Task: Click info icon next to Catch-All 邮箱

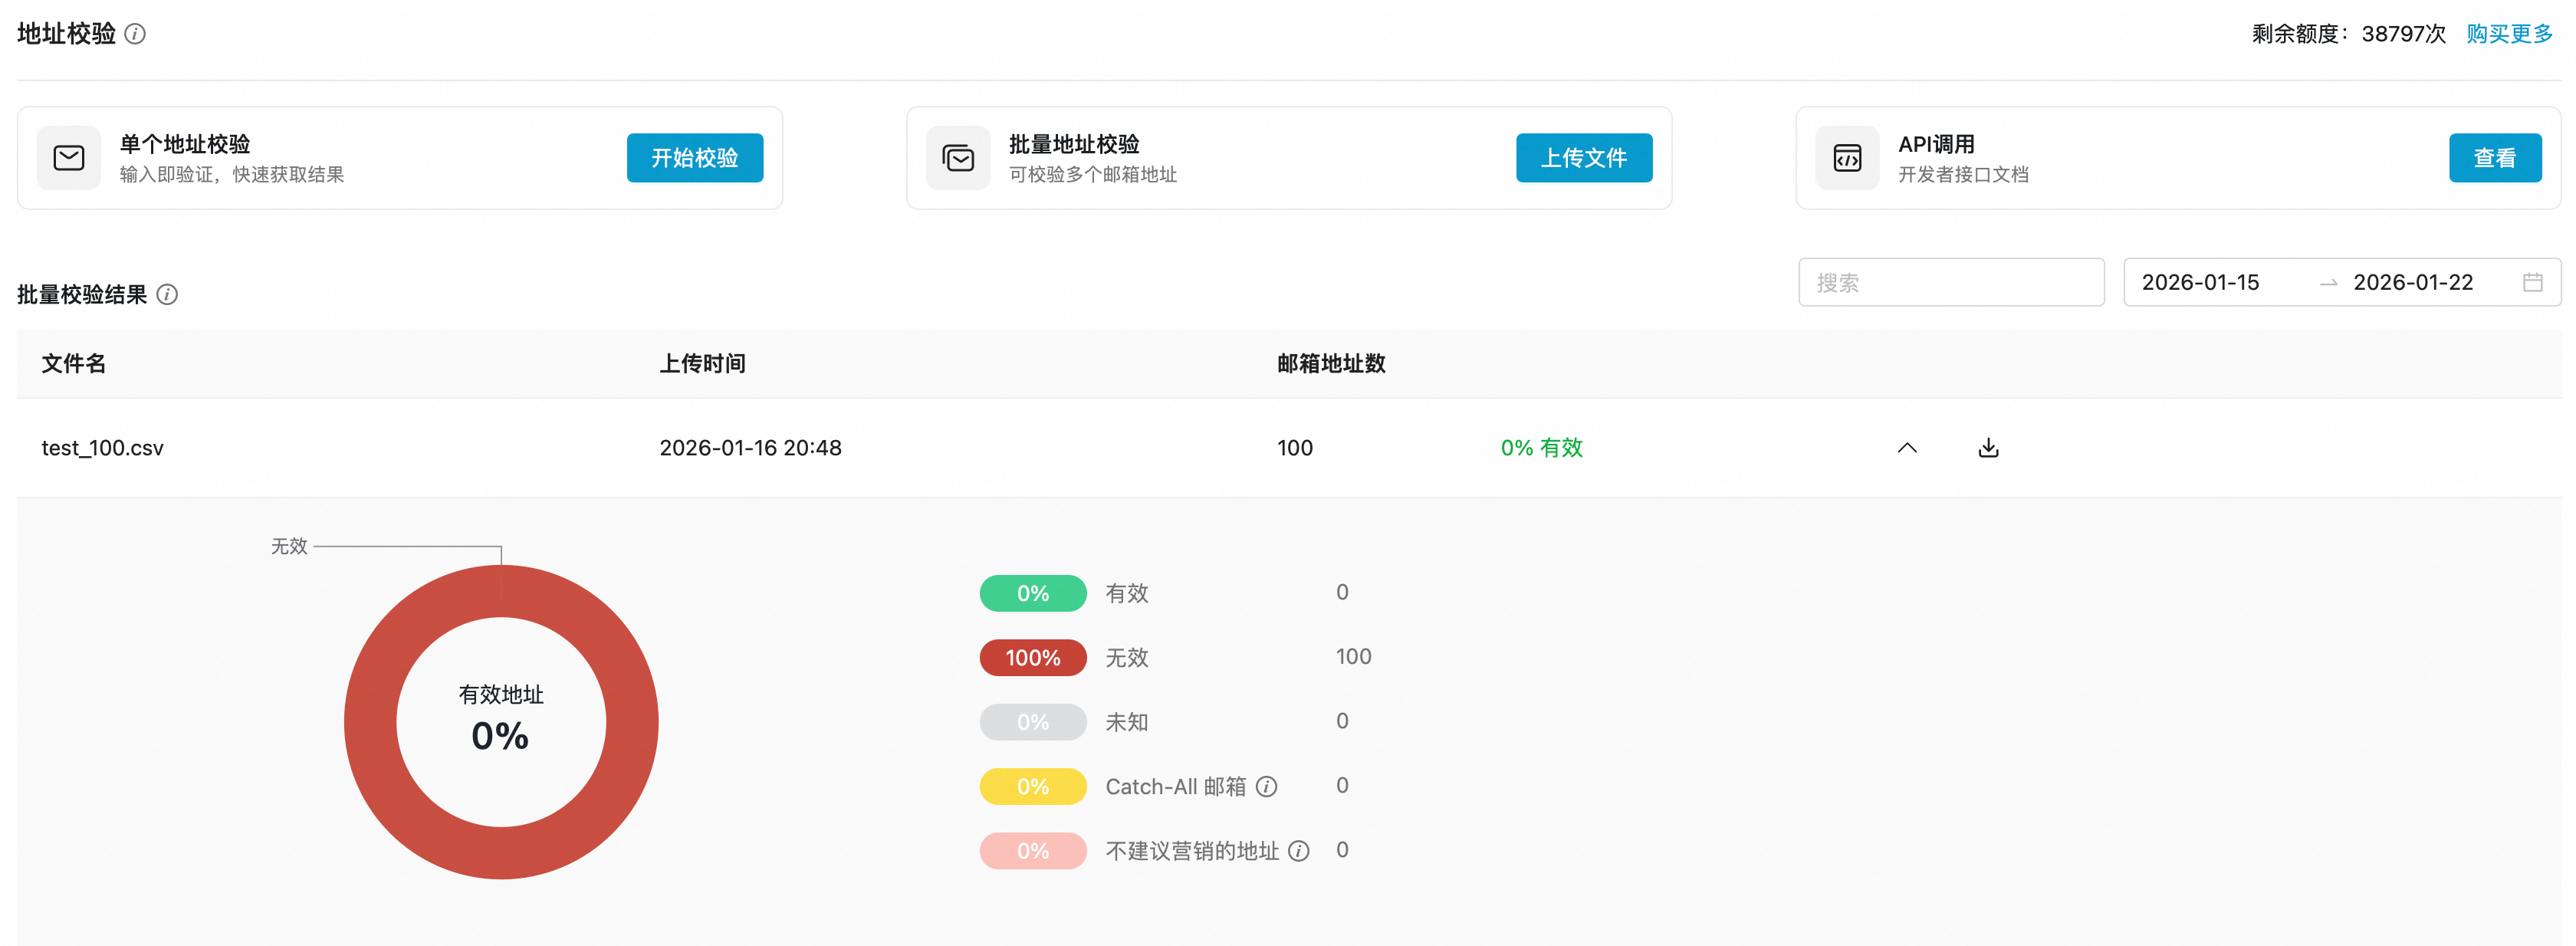Action: click(x=1266, y=787)
